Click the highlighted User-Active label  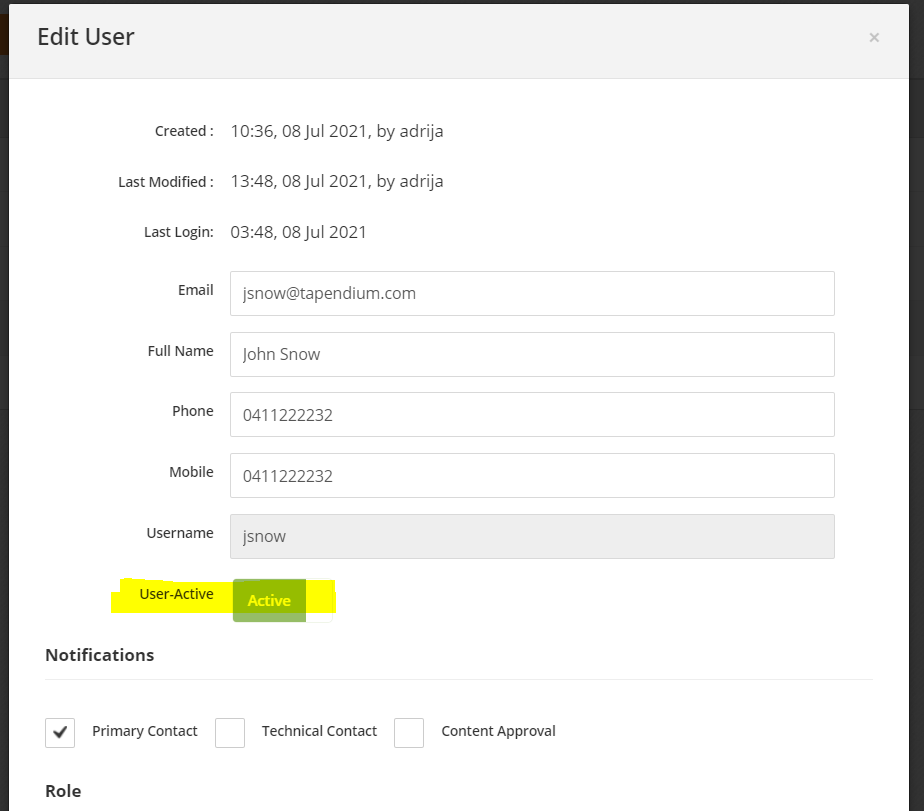(x=177, y=593)
